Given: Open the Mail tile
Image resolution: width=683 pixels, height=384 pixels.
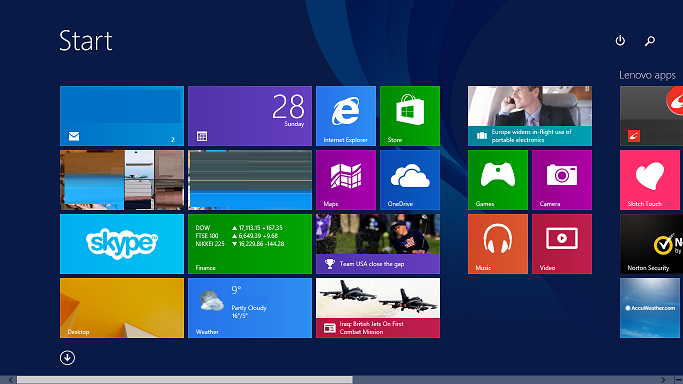Looking at the screenshot, I should point(122,116).
